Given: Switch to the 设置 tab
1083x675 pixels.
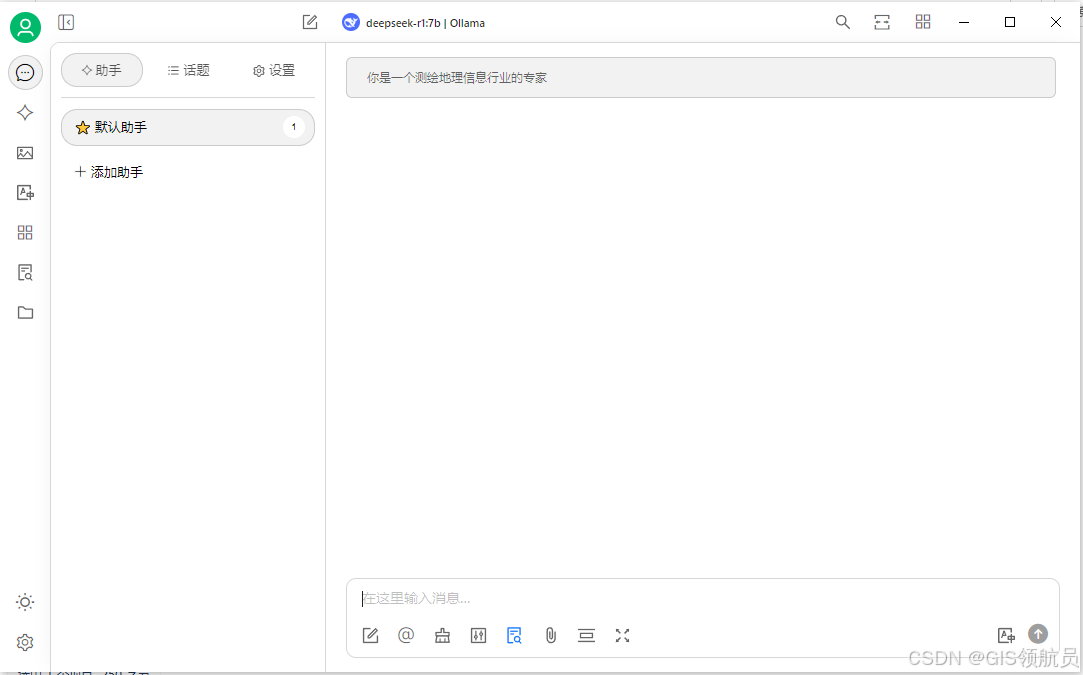Looking at the screenshot, I should pyautogui.click(x=274, y=70).
